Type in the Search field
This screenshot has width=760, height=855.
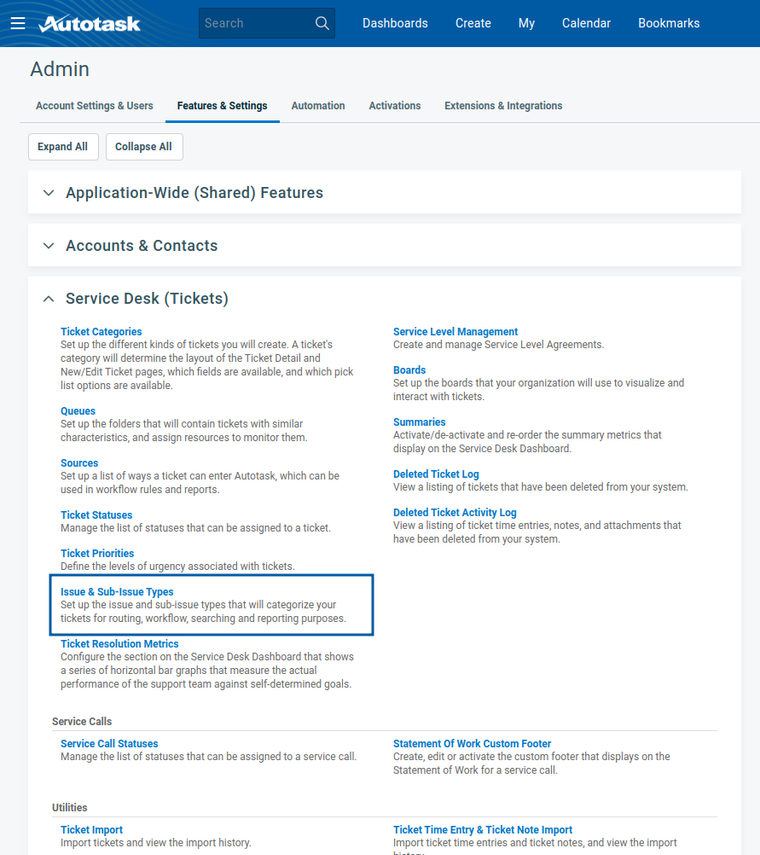(255, 23)
